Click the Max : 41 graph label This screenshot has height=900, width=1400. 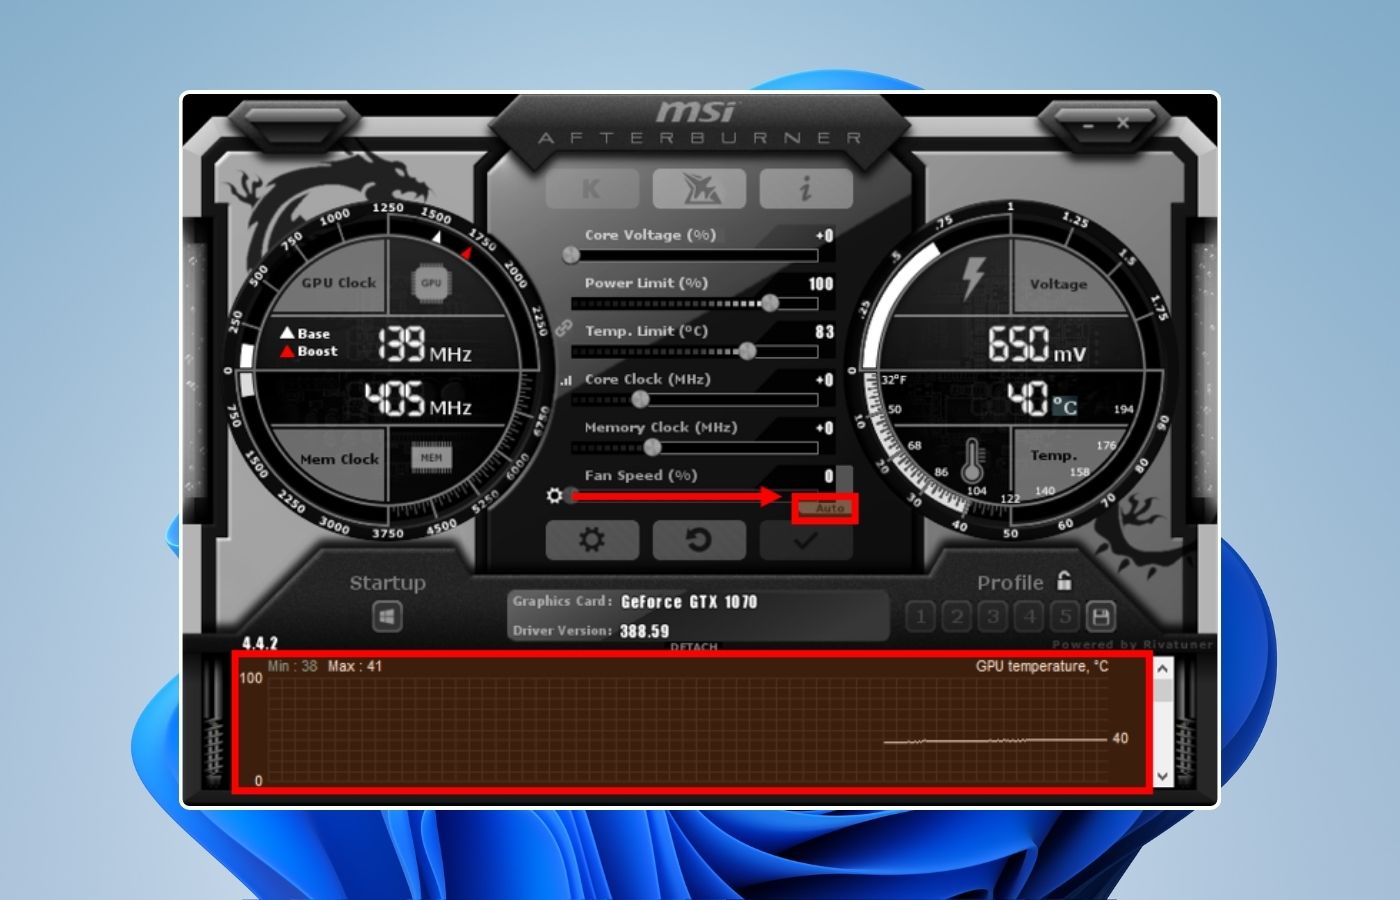click(355, 666)
